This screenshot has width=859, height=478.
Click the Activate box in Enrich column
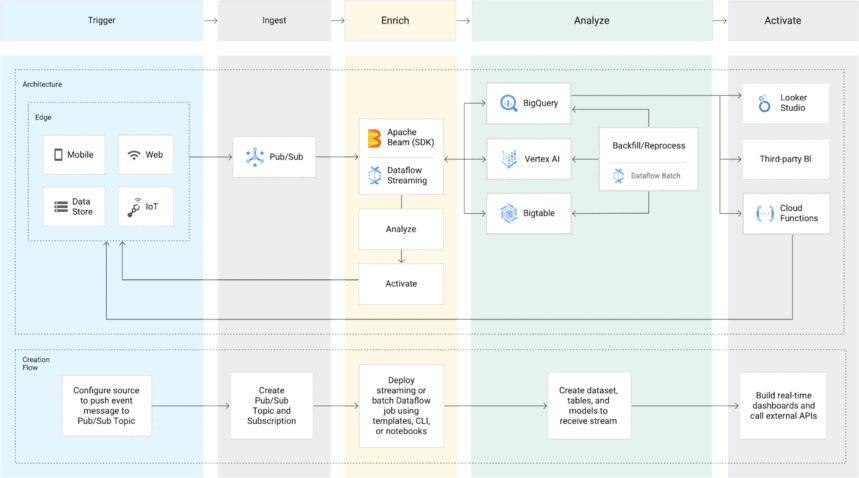coord(401,284)
